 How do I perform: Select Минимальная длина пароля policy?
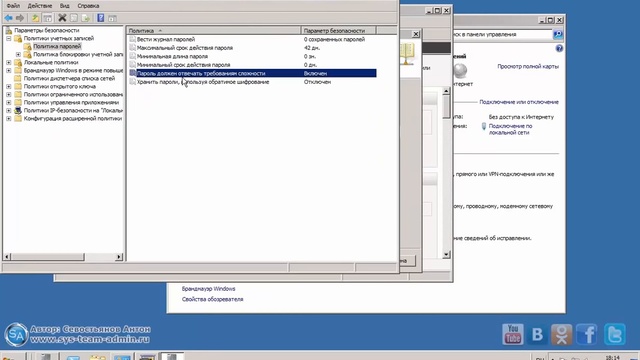tap(172, 56)
